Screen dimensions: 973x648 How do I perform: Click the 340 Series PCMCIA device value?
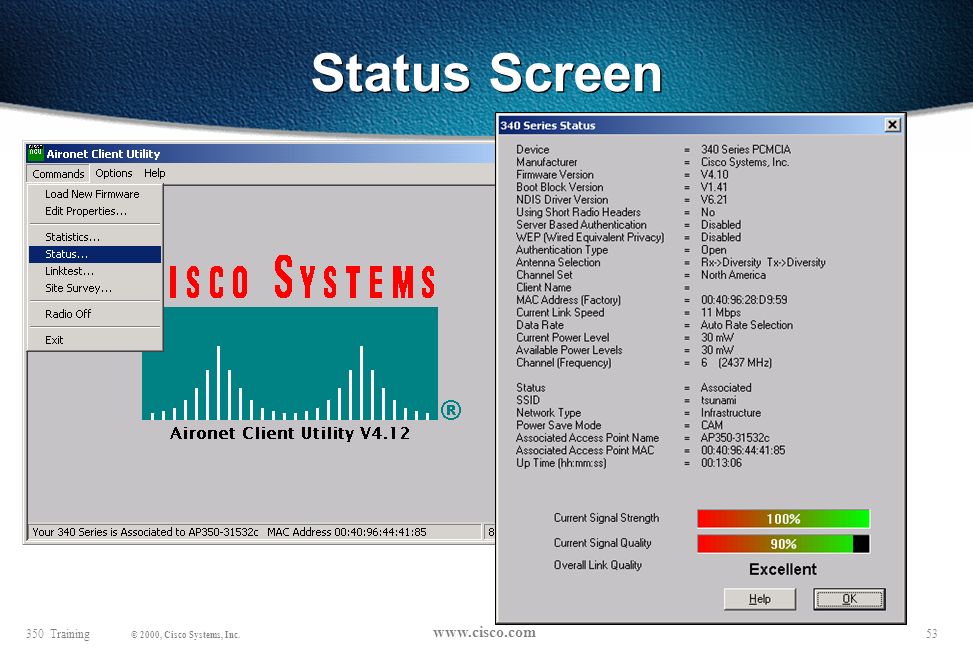pyautogui.click(x=746, y=150)
